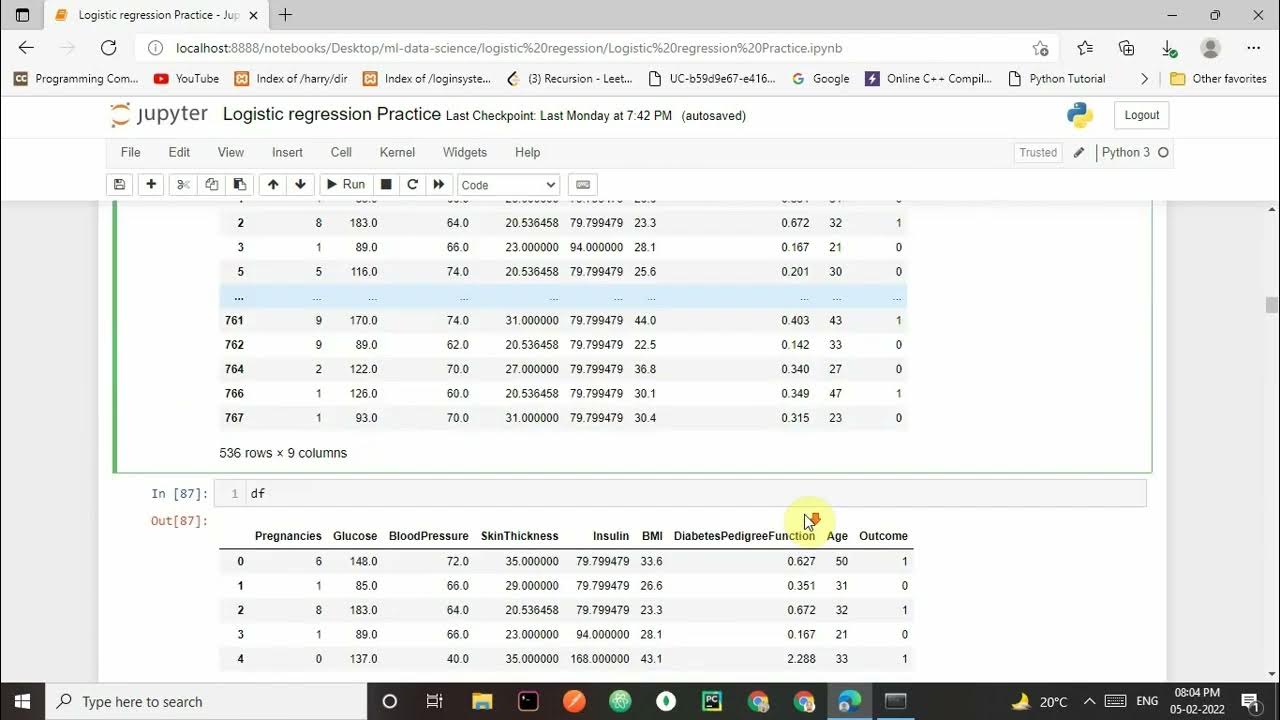Restart the kernel icon

(412, 184)
